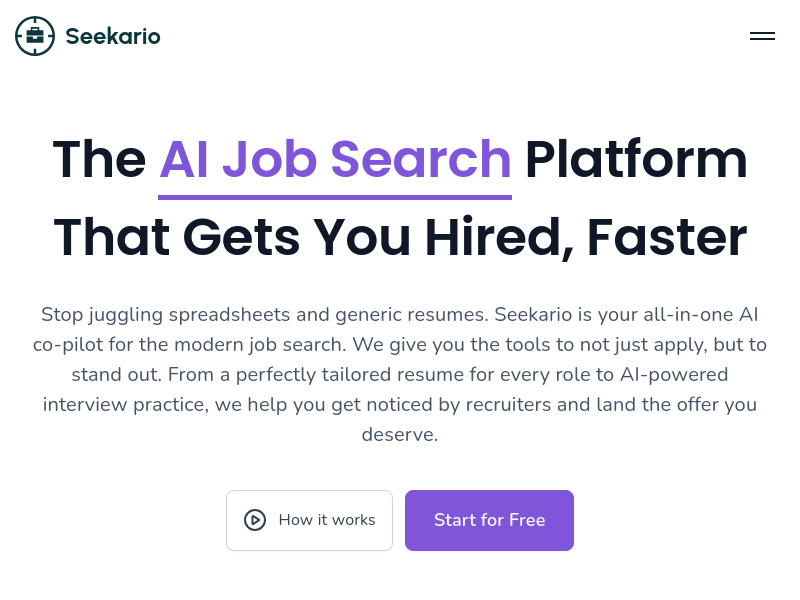Viewport: 800px width, 600px height.
Task: Click the purple "AI Job Search" text
Action: pyautogui.click(x=335, y=159)
